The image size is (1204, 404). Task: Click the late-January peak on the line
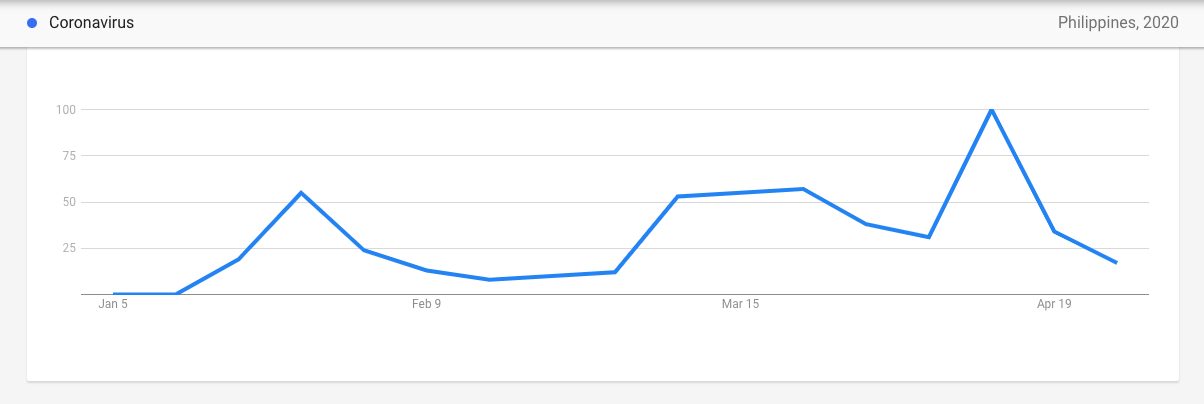pos(301,193)
